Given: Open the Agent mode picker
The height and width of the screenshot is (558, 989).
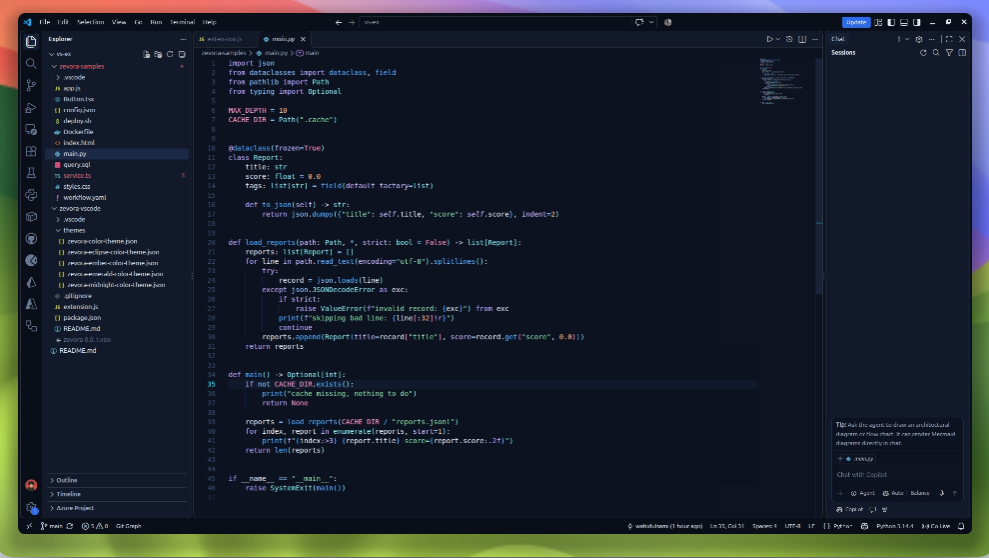Looking at the screenshot, I should pyautogui.click(x=862, y=493).
